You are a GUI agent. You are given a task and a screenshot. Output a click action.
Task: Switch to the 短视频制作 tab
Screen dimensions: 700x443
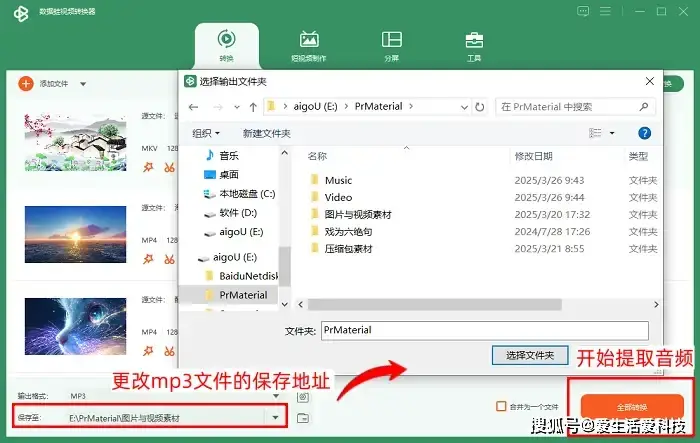pyautogui.click(x=310, y=45)
